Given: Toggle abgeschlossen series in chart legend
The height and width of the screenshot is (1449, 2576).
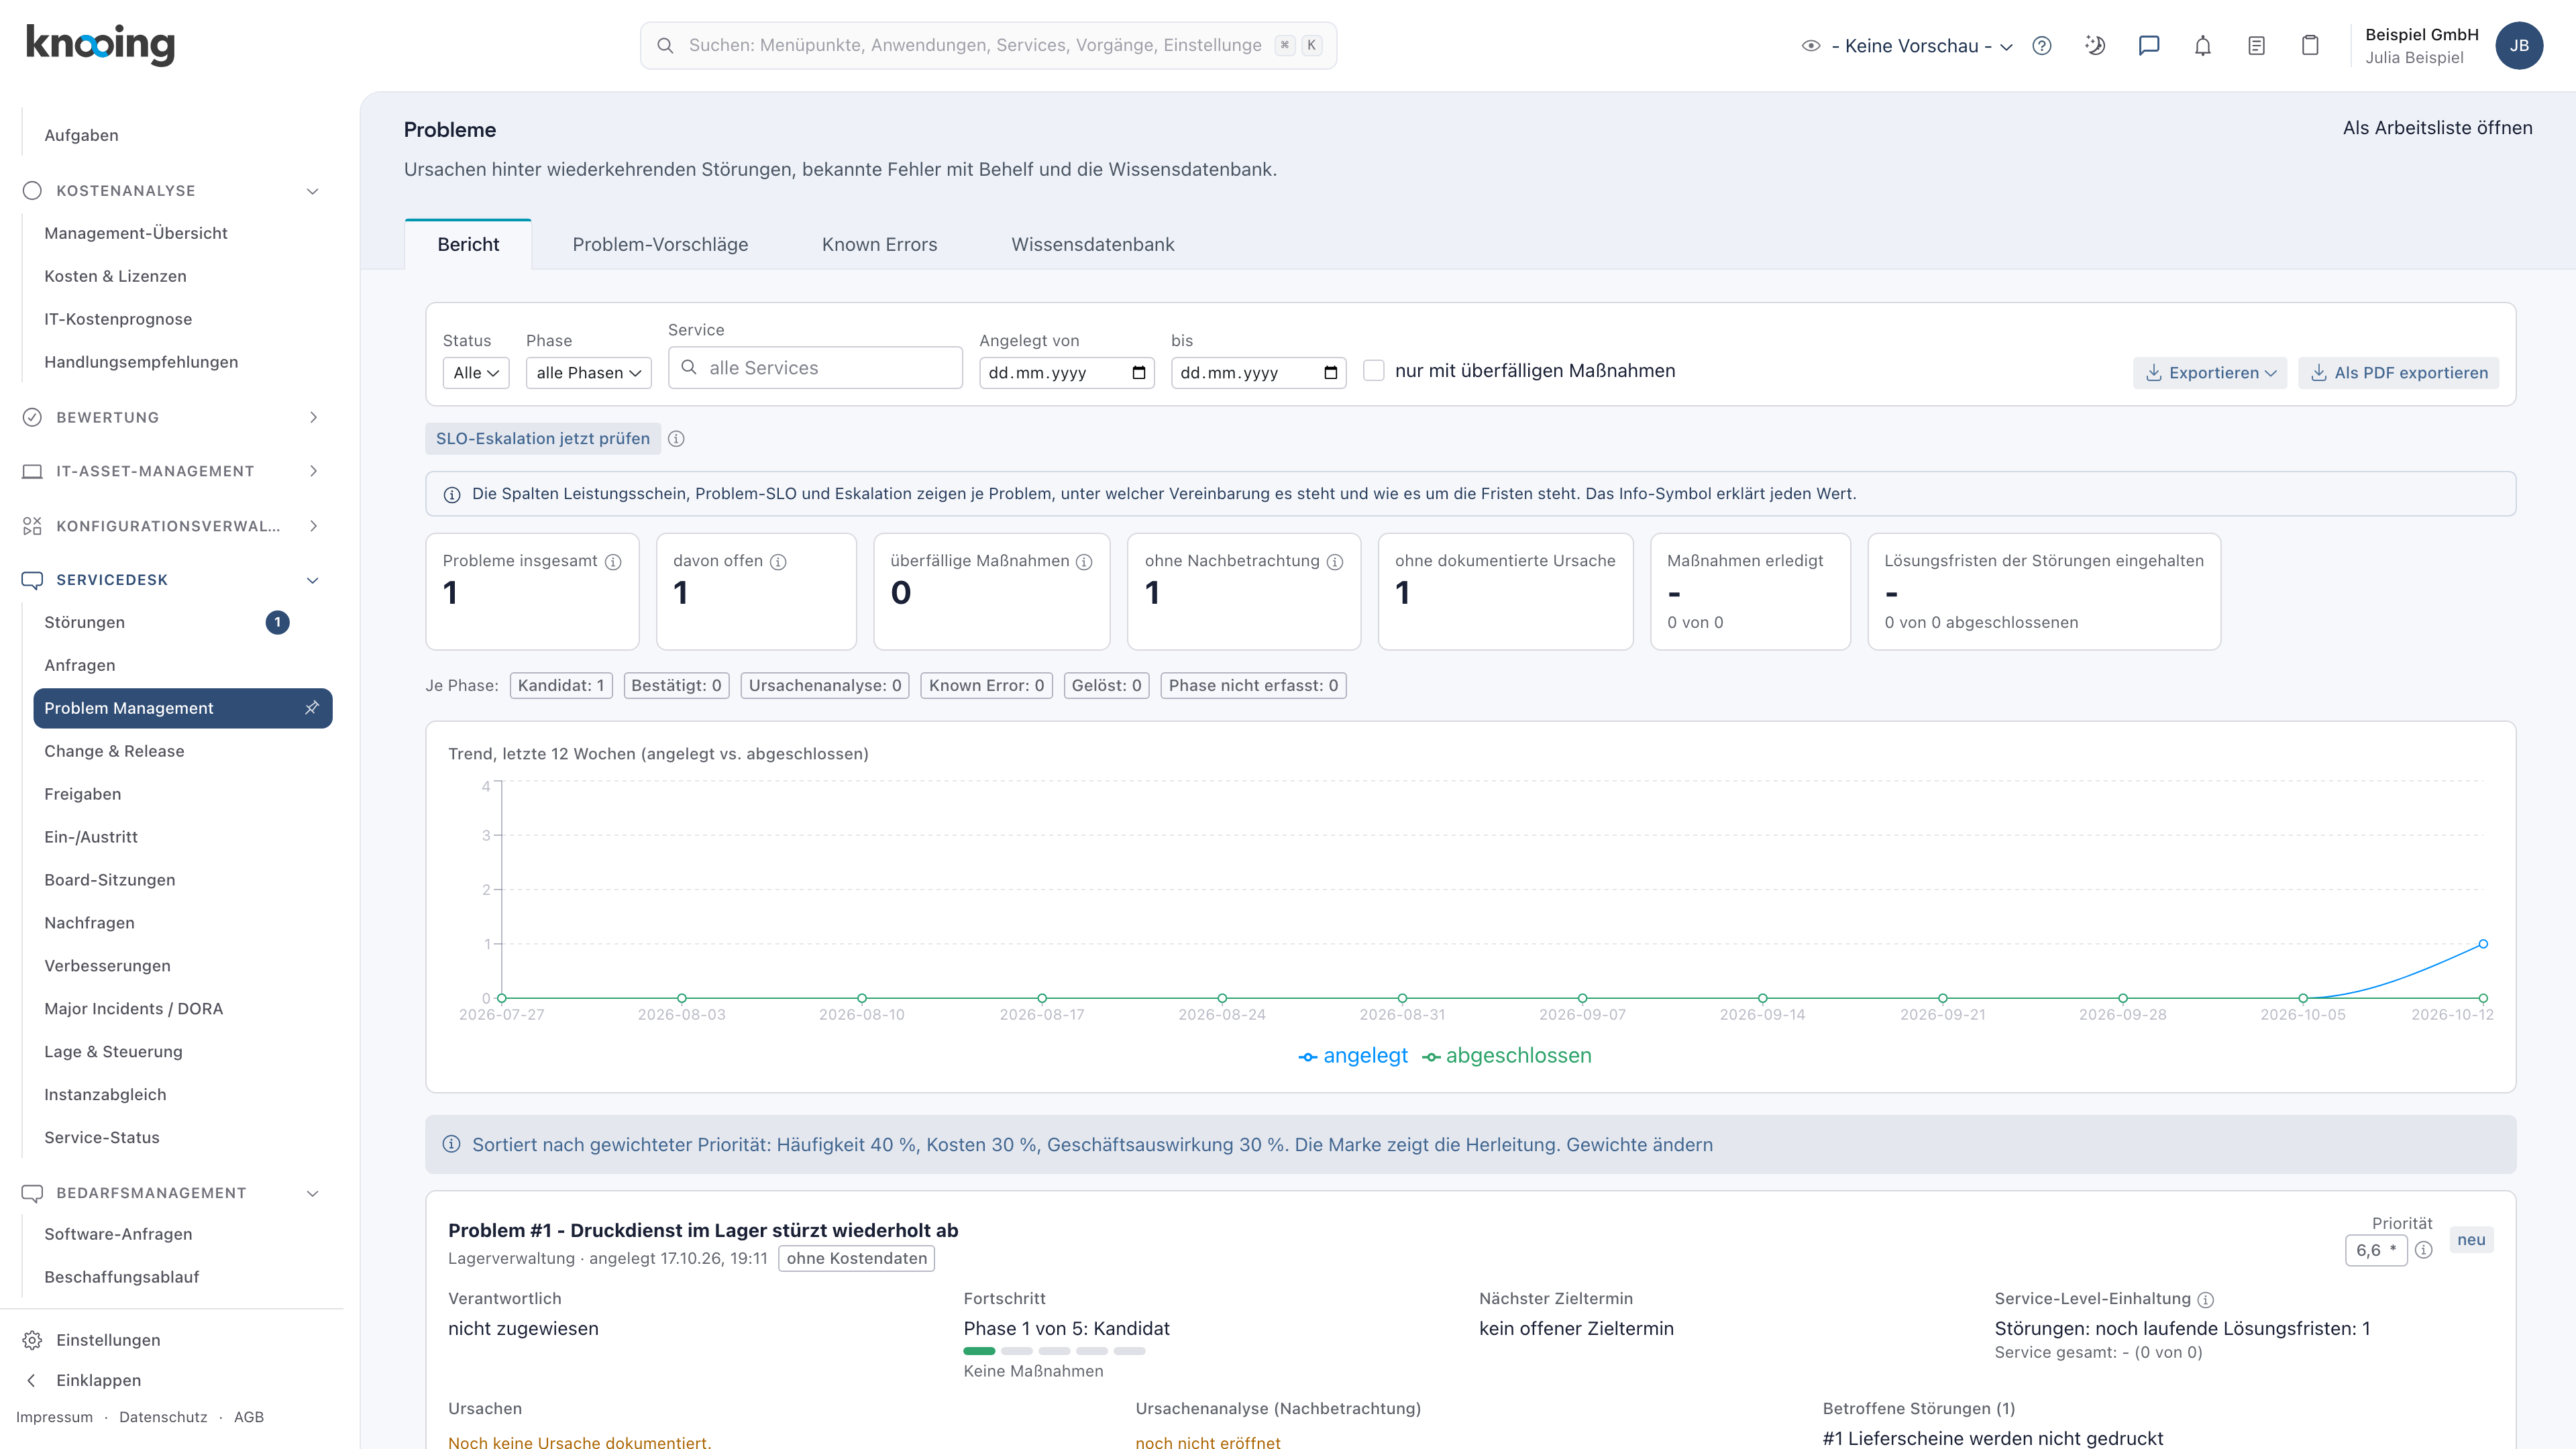Looking at the screenshot, I should [x=1507, y=1056].
